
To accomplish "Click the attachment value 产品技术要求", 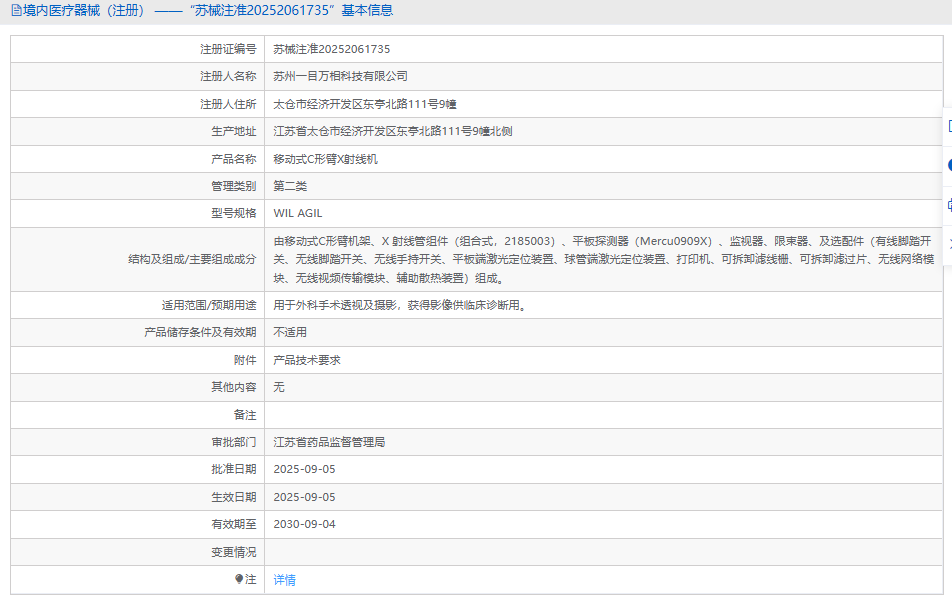I will point(307,360).
